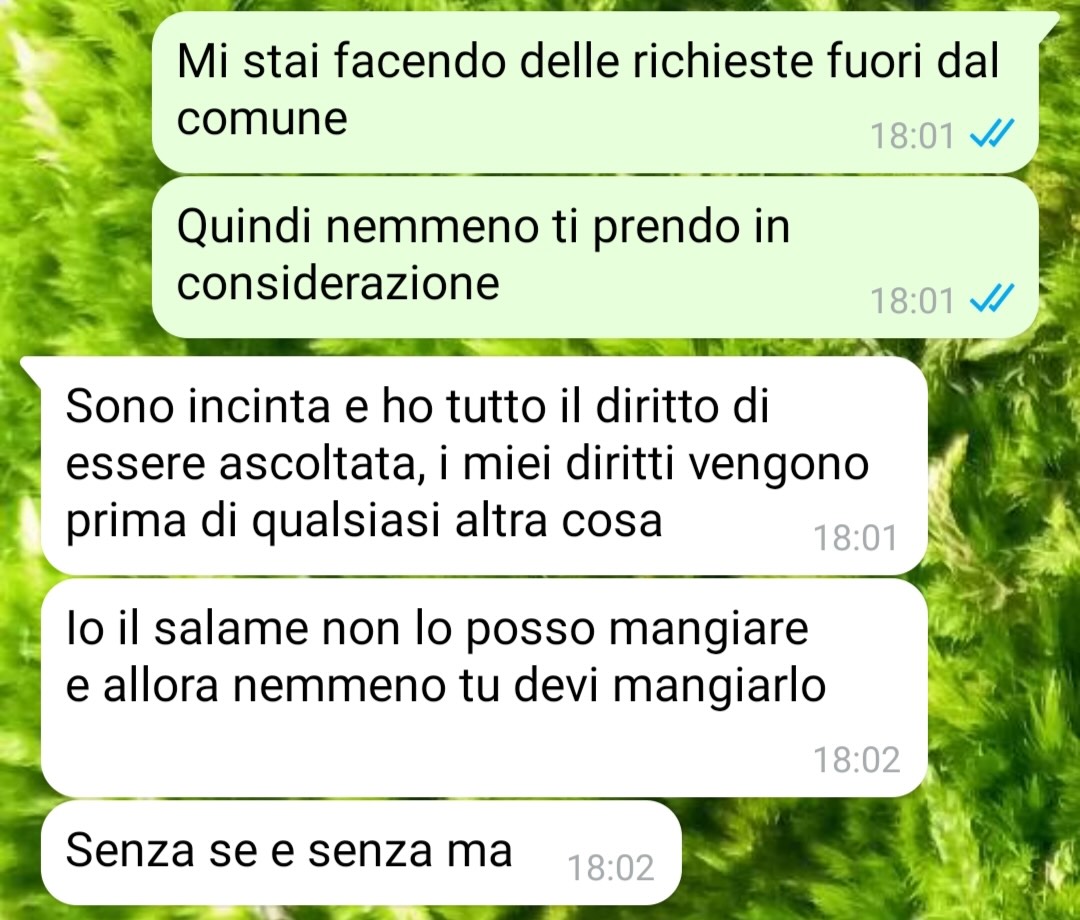Click the blue read ticks on the 'fuori dal comune' message
Viewport: 1080px width, 920px height.
[992, 134]
